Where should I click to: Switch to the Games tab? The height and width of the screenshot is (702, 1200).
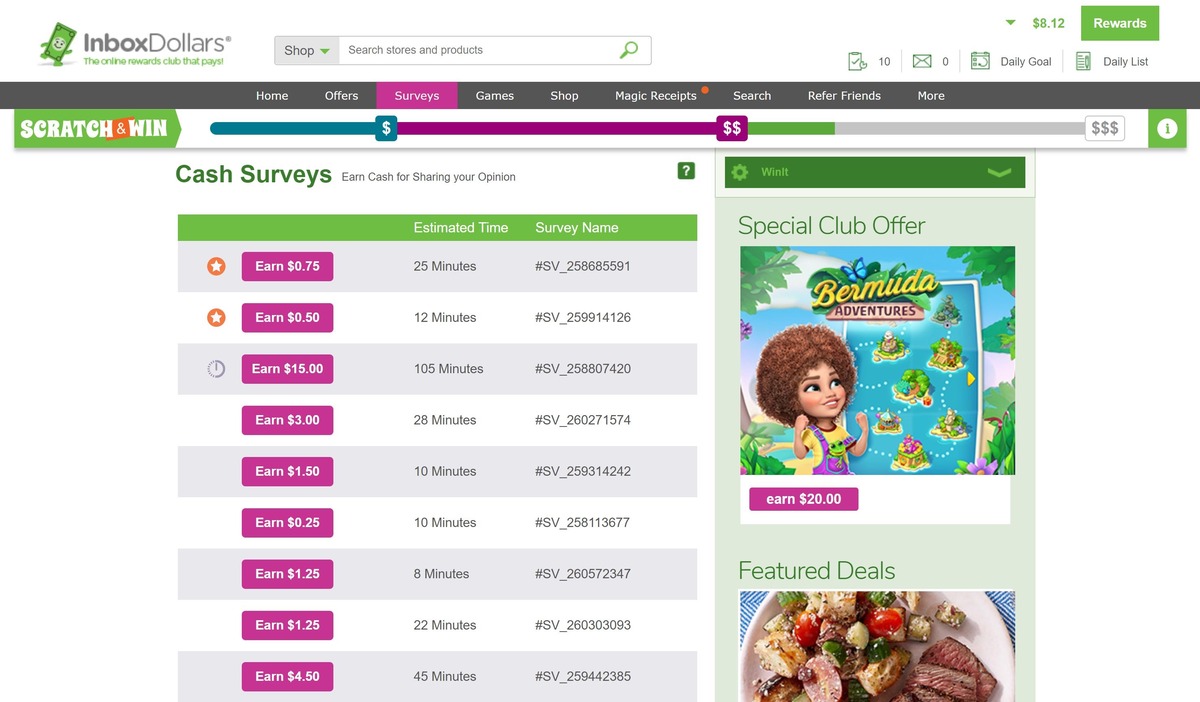[x=494, y=95]
